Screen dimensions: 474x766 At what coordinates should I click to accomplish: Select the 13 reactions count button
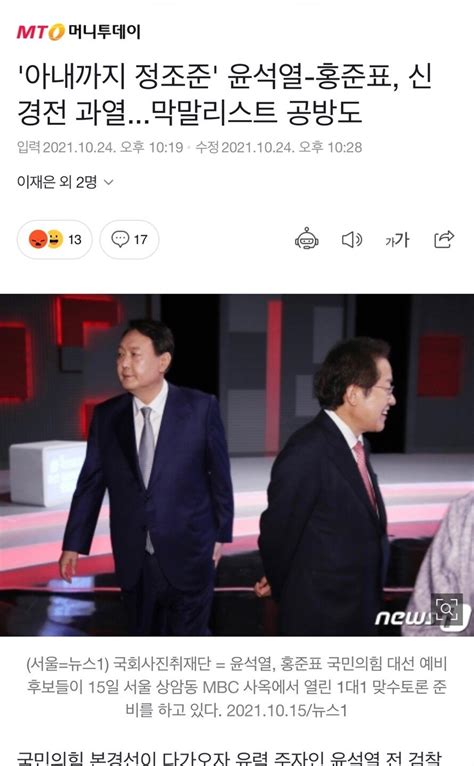click(55, 239)
